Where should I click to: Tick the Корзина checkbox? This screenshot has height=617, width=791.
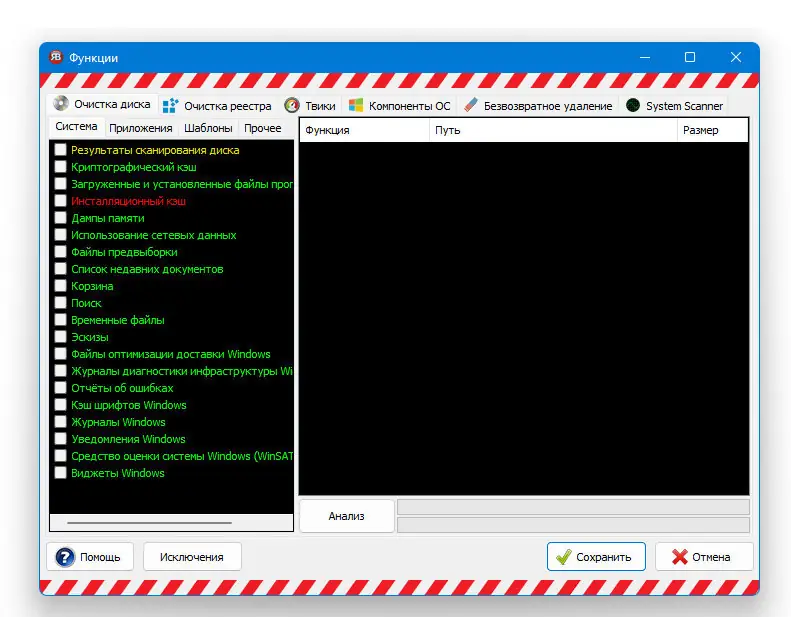click(61, 286)
